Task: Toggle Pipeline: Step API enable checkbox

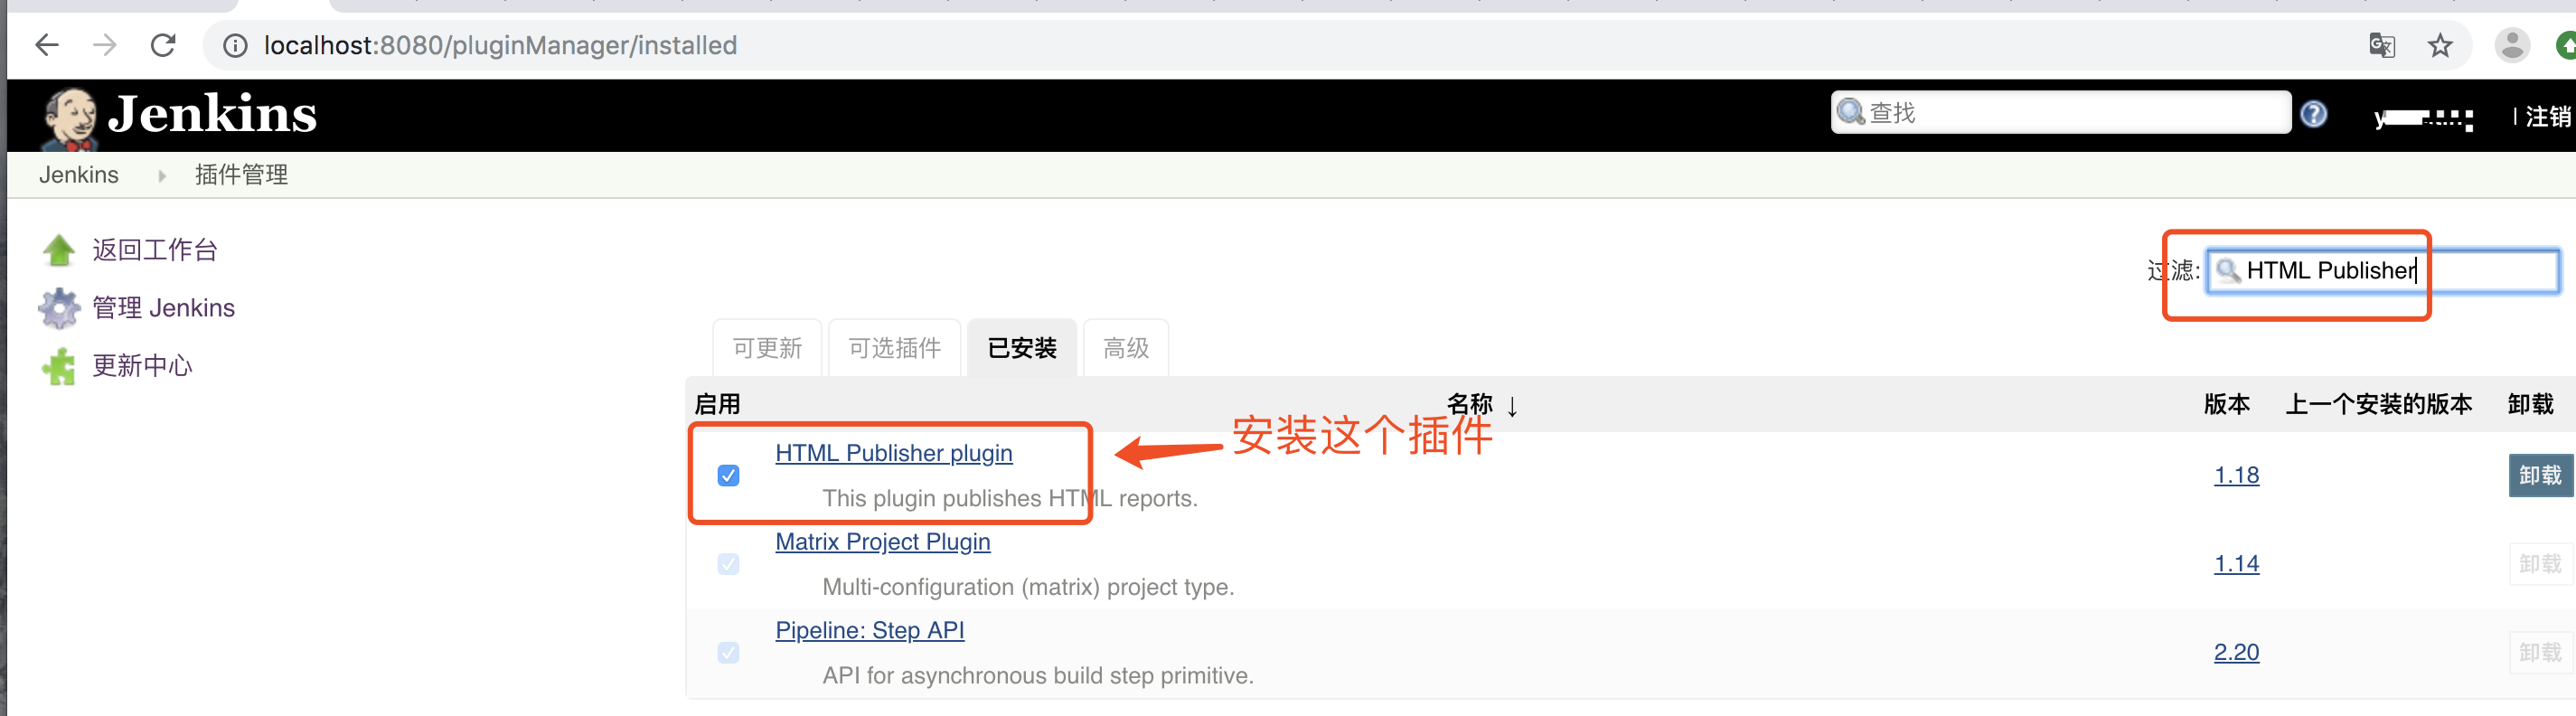Action: [x=728, y=653]
